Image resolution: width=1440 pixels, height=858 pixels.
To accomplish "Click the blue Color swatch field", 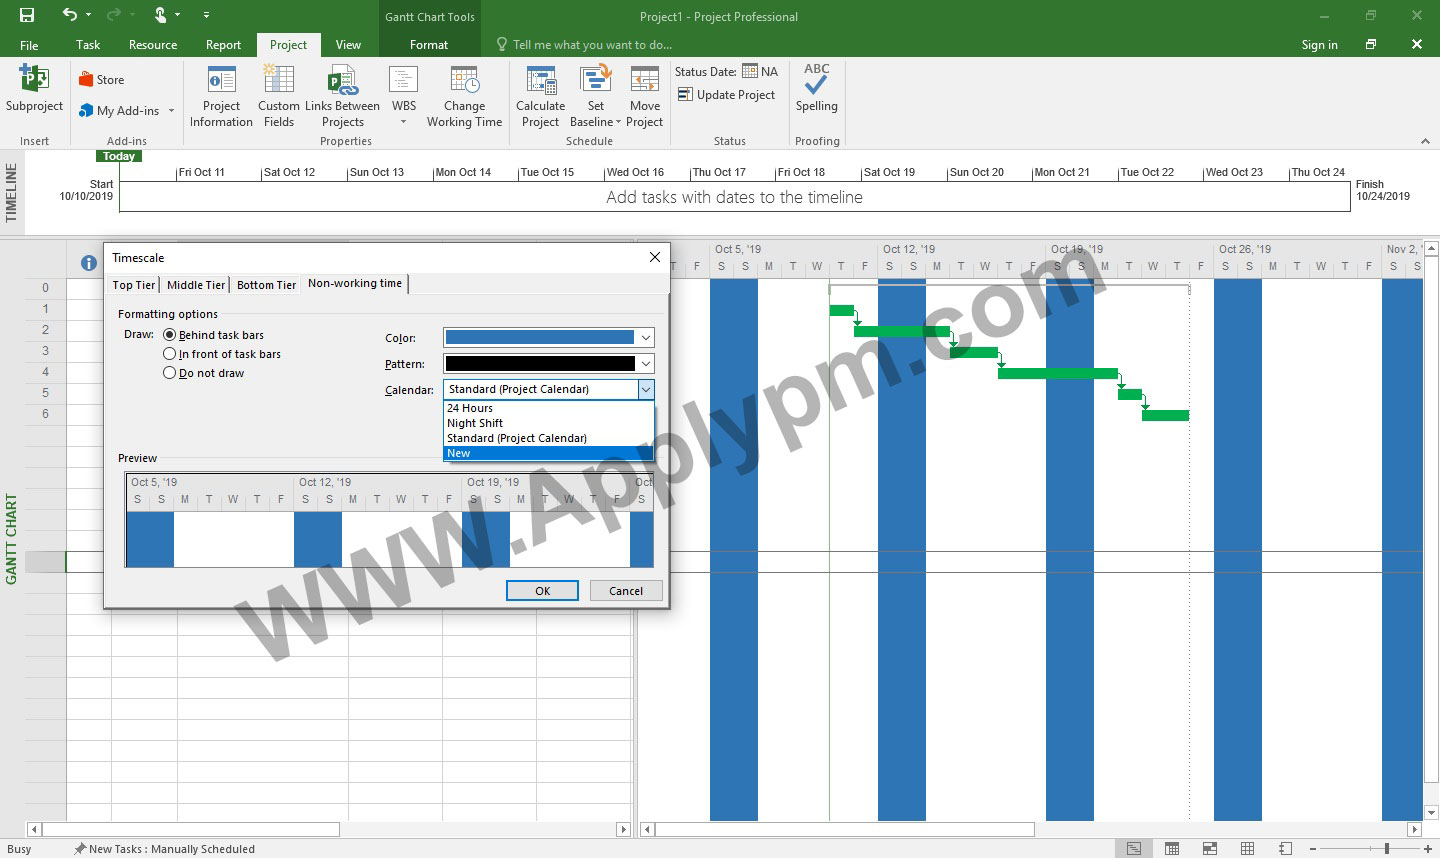I will pos(539,338).
